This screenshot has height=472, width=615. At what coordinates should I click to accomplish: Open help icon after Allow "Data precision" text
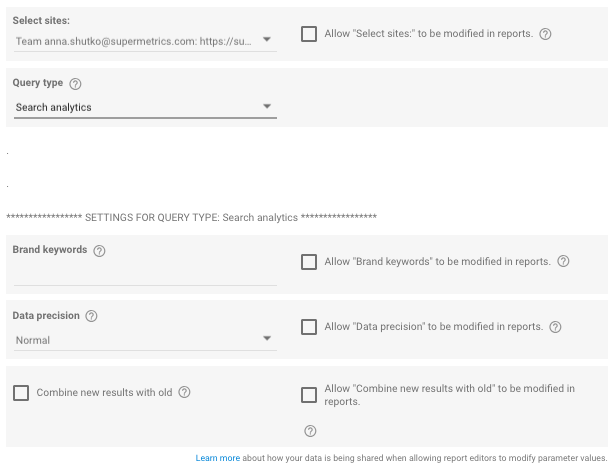555,327
